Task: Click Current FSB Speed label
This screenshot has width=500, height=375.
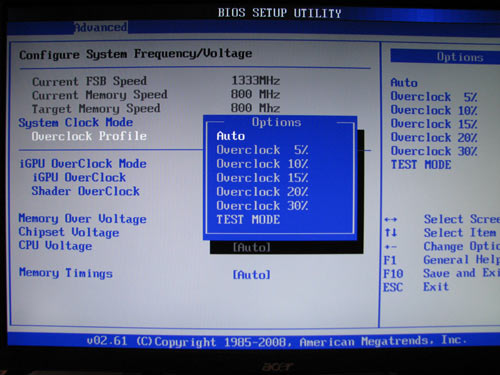Action: click(89, 81)
